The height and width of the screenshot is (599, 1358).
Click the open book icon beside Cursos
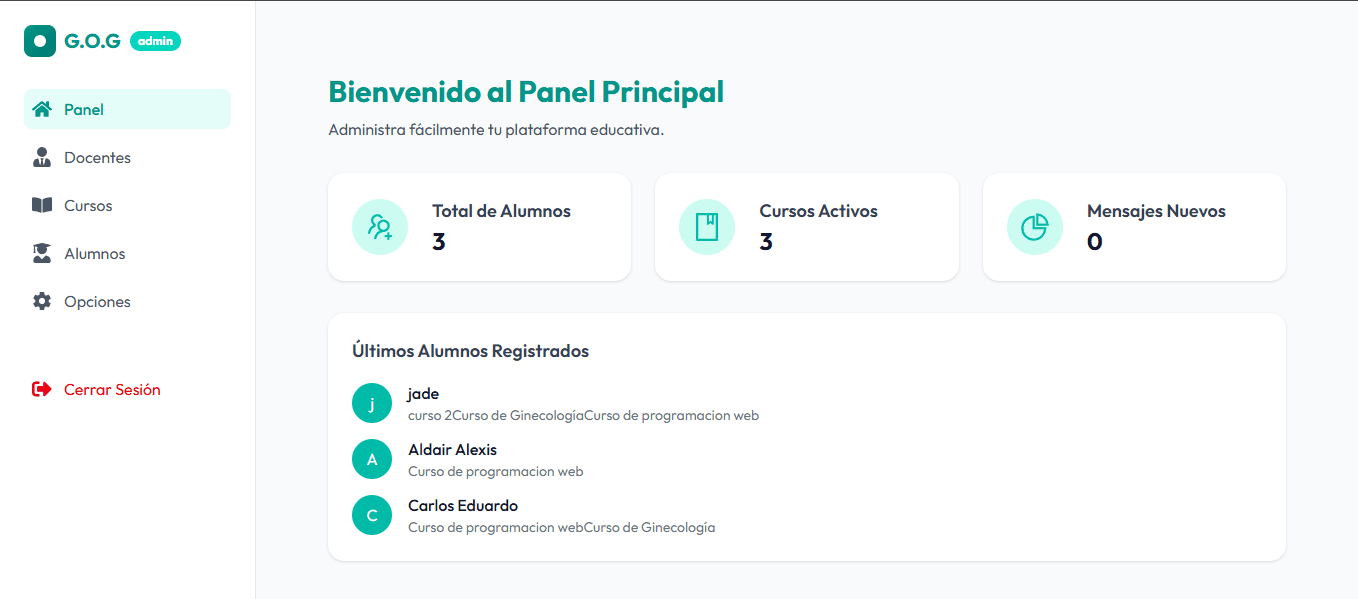42,205
